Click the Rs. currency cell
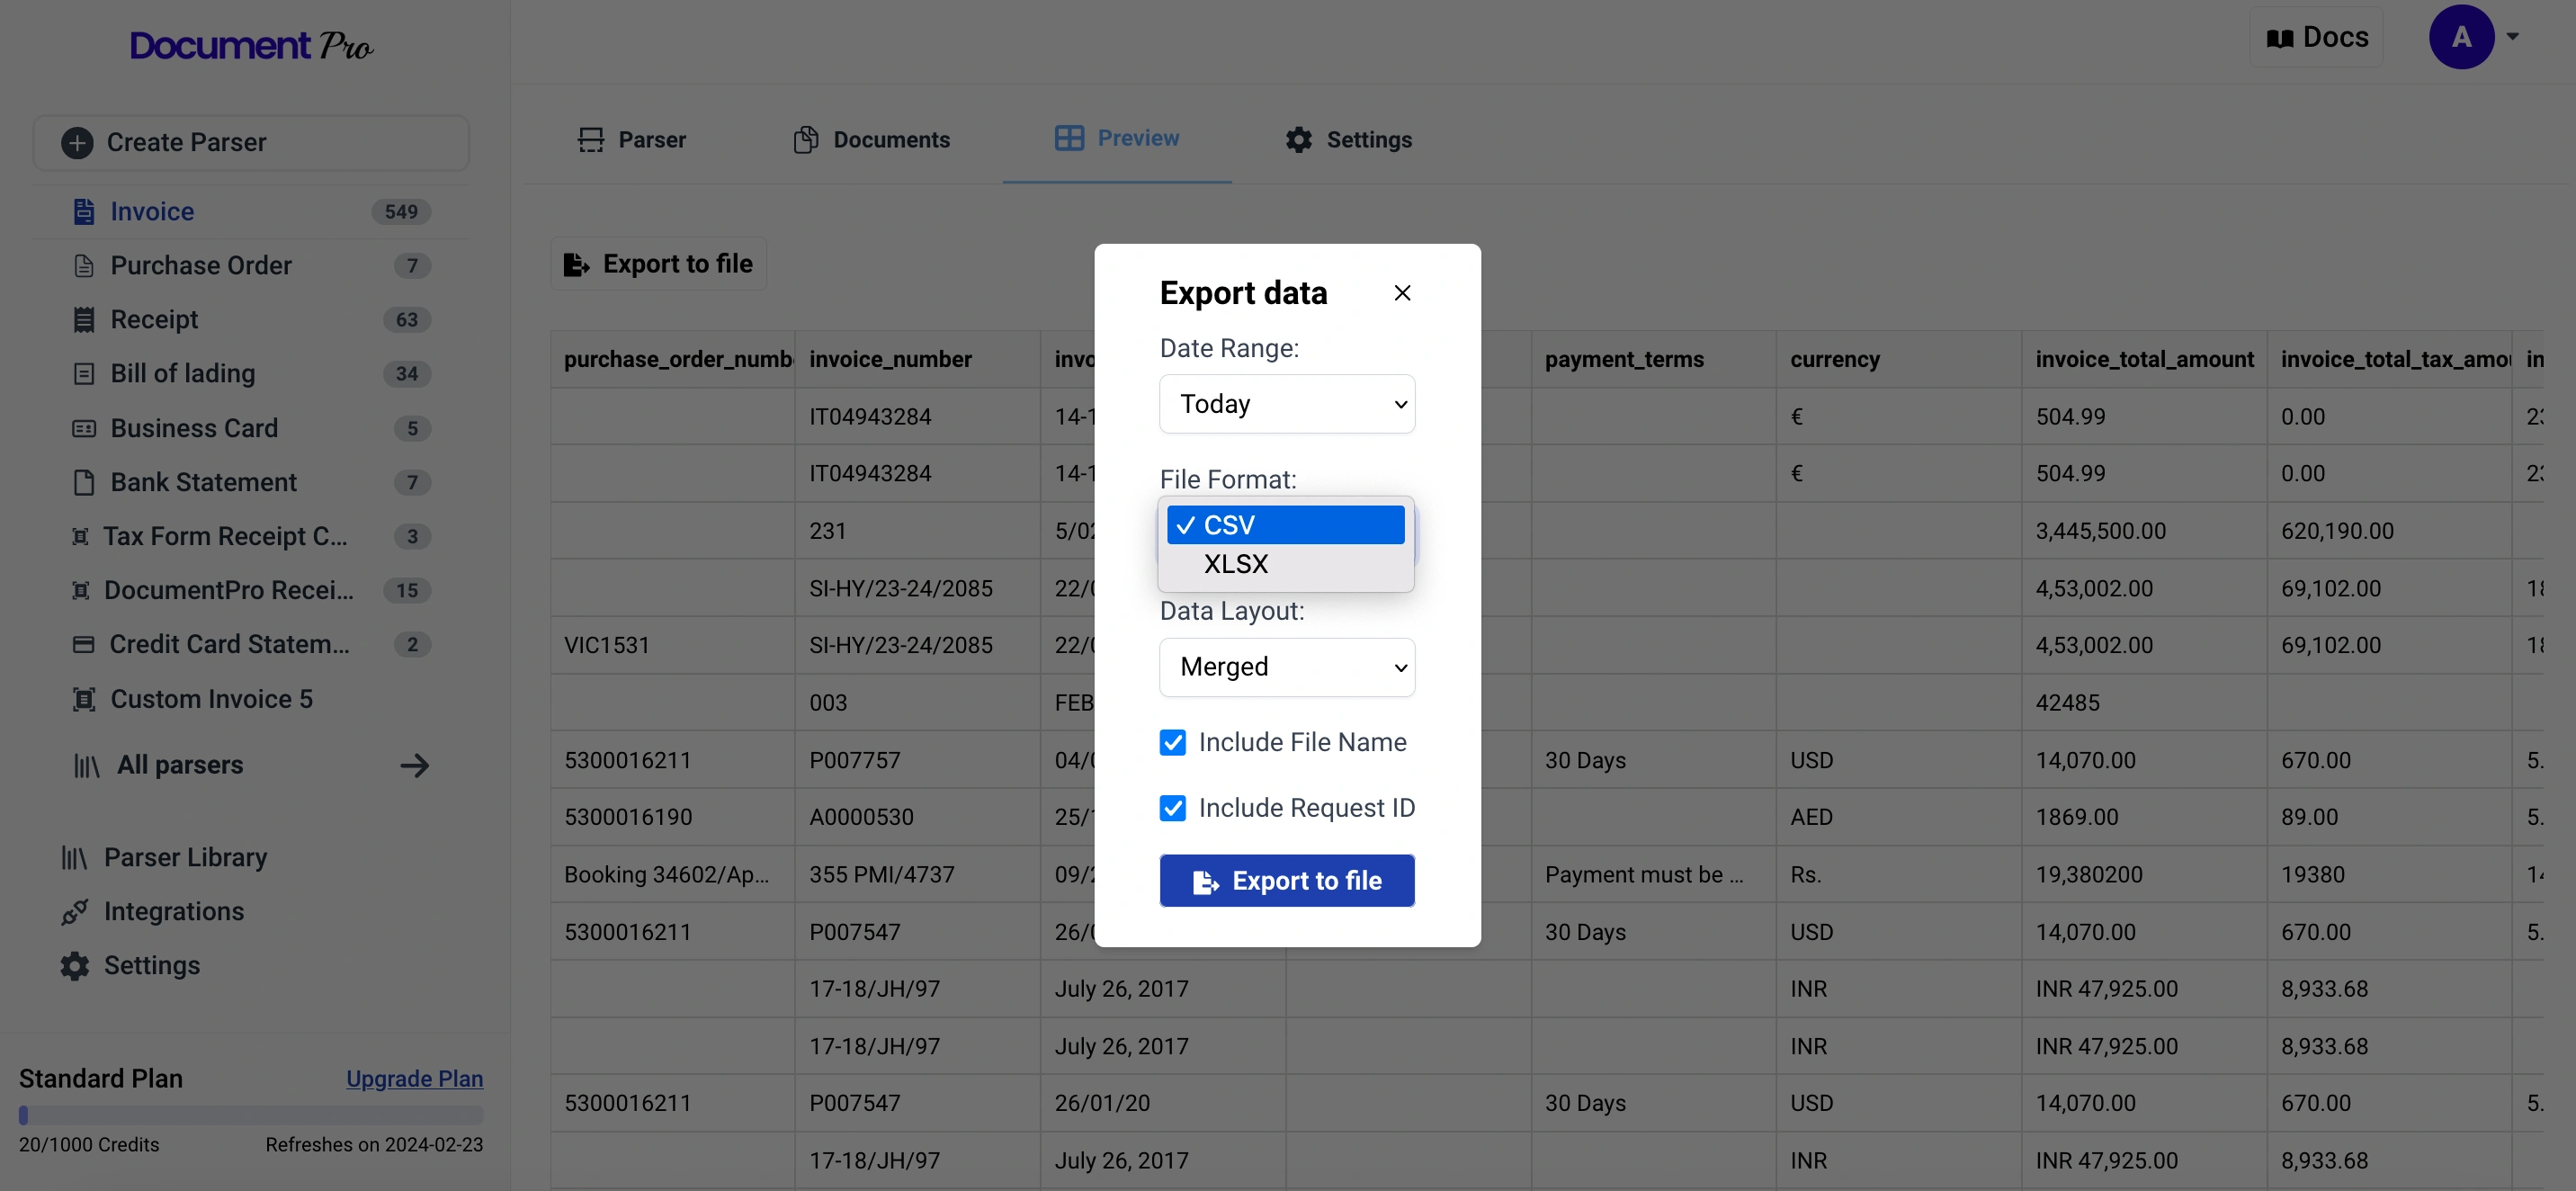Image resolution: width=2576 pixels, height=1191 pixels. pyautogui.click(x=1899, y=875)
